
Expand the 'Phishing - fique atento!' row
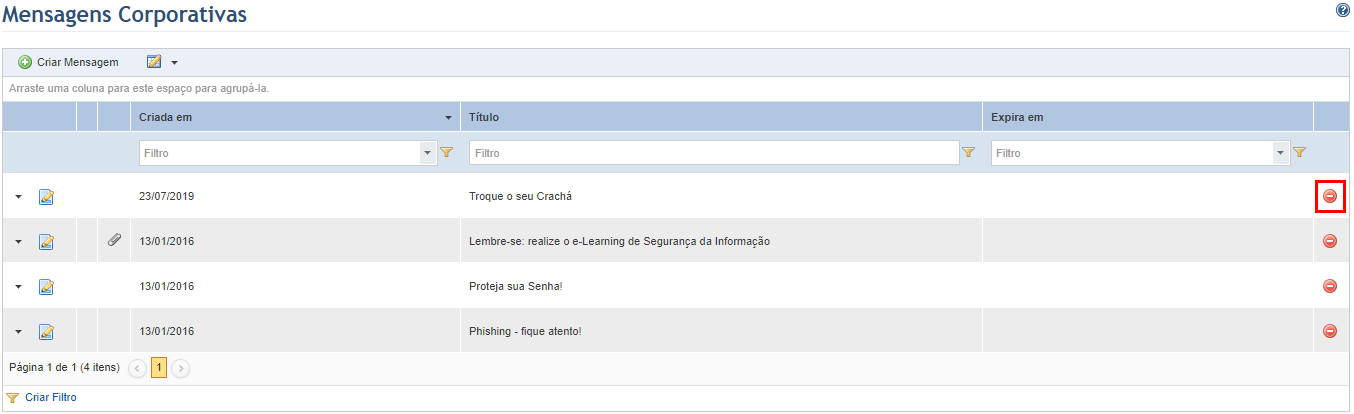[18, 332]
